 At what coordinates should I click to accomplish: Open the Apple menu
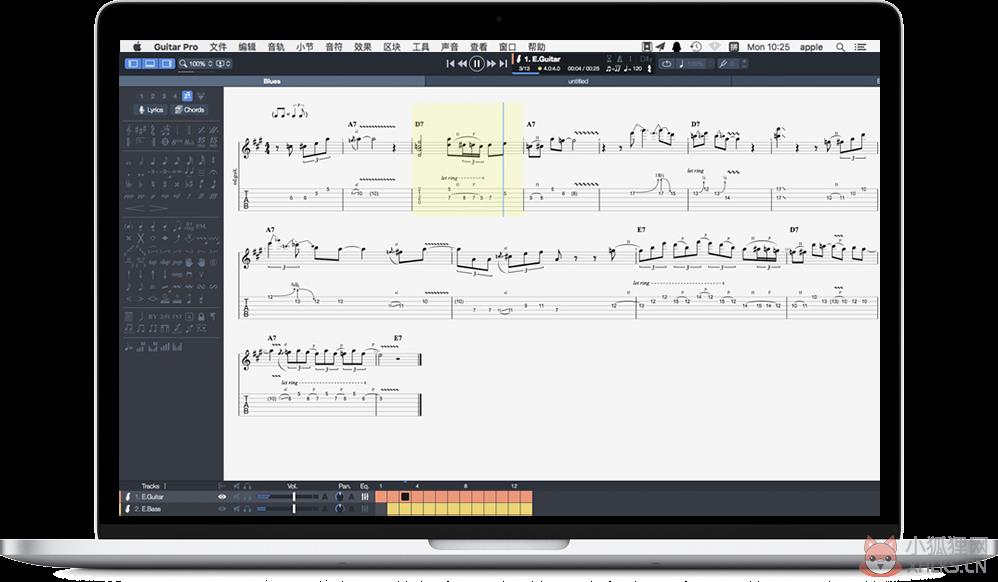coord(137,46)
